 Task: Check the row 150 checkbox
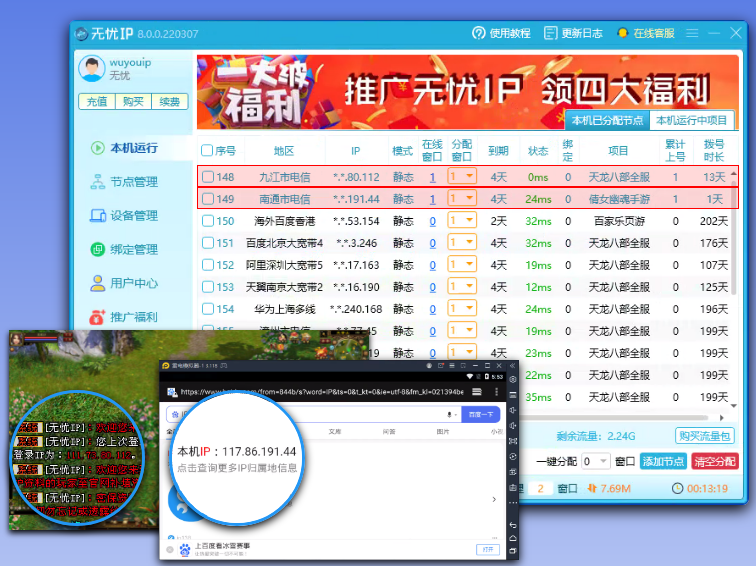208,221
